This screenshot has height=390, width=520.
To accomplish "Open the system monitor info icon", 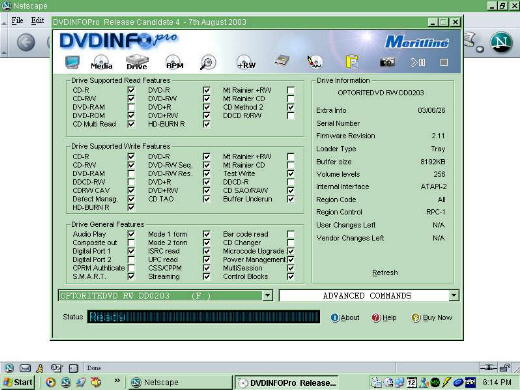I will click(x=72, y=62).
